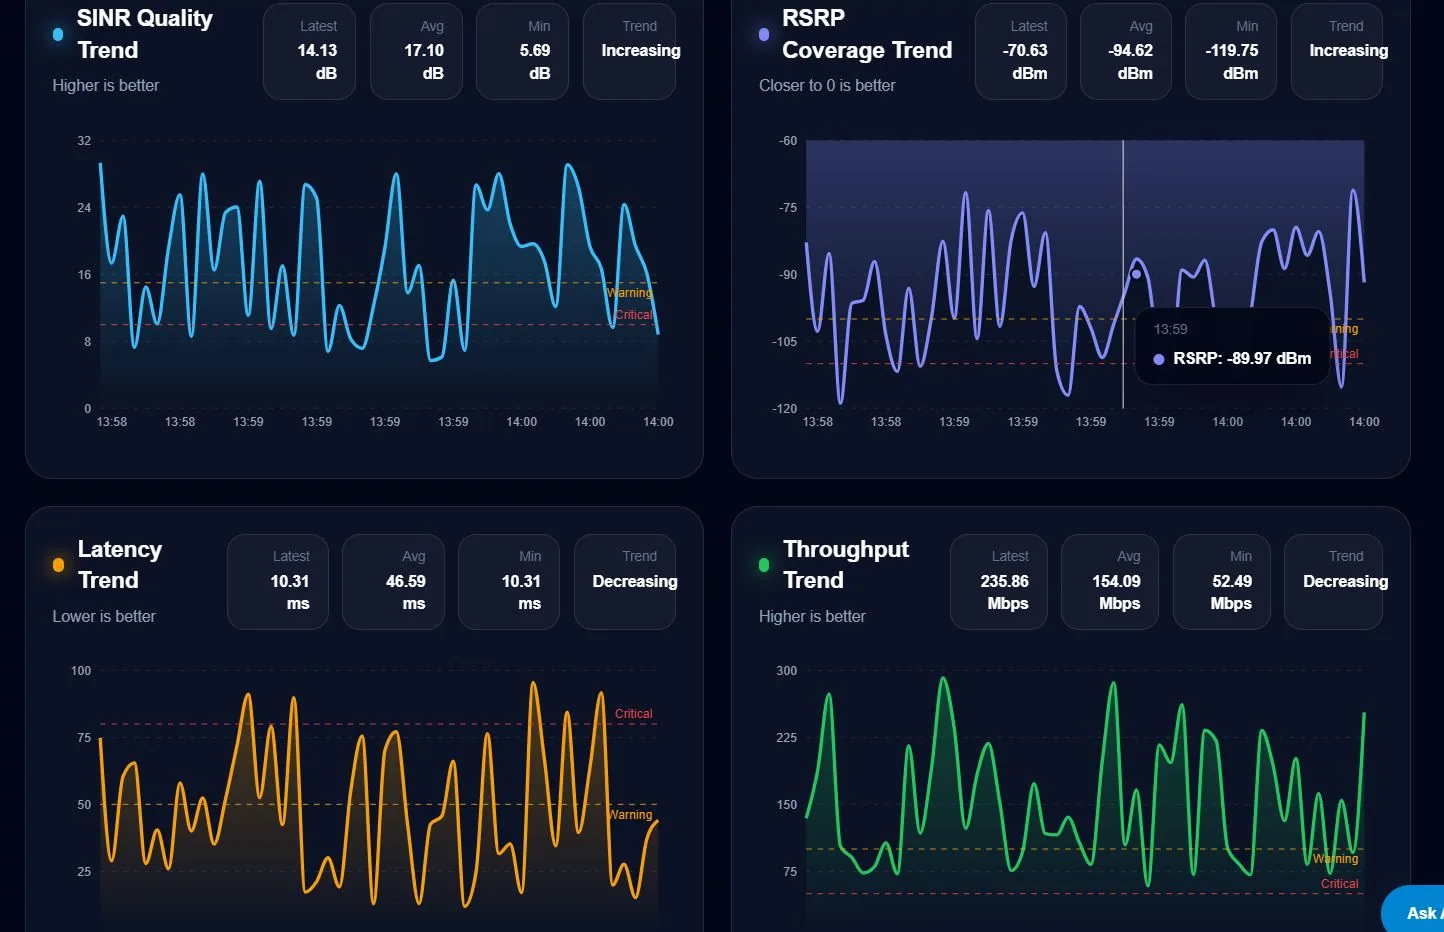This screenshot has width=1444, height=932.
Task: Click the Warning threshold label on Latency chart
Action: coord(630,815)
